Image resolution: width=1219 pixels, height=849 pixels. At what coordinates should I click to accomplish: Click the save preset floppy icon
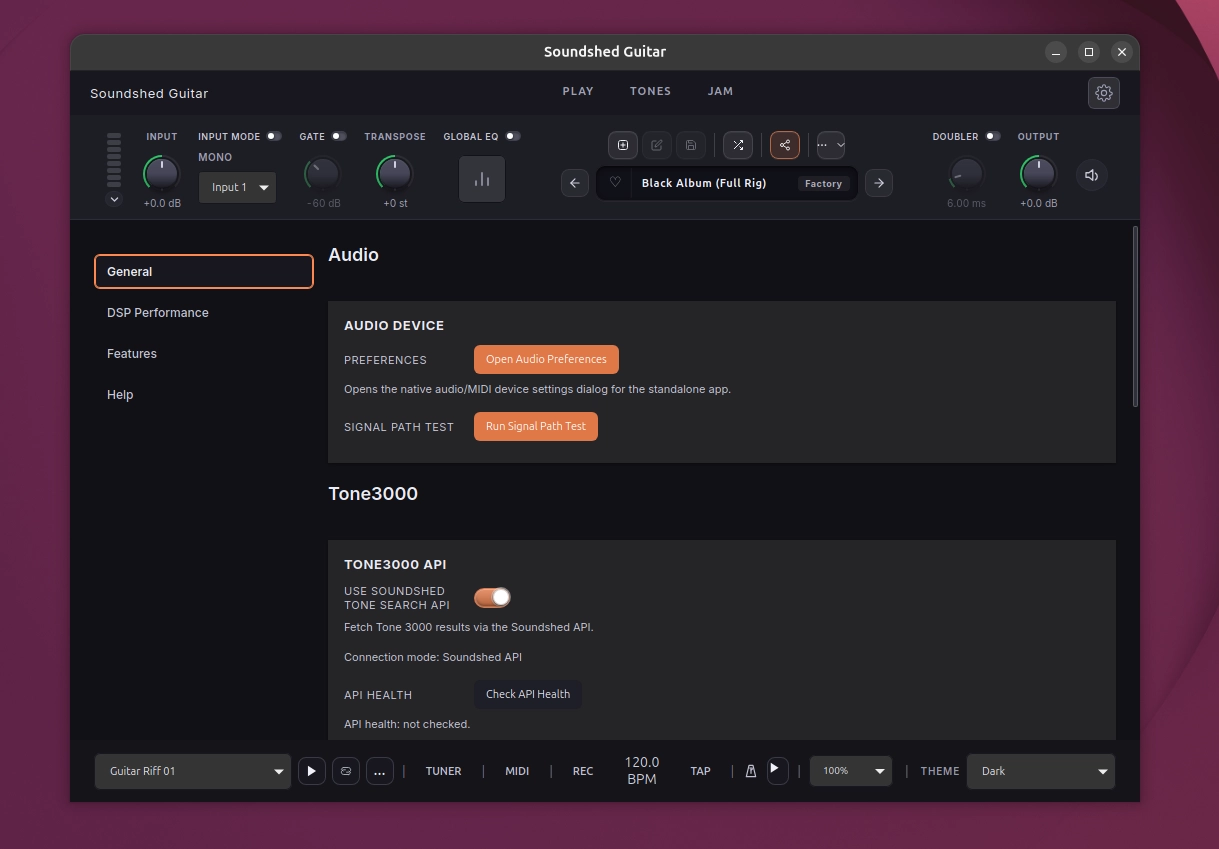pos(691,145)
